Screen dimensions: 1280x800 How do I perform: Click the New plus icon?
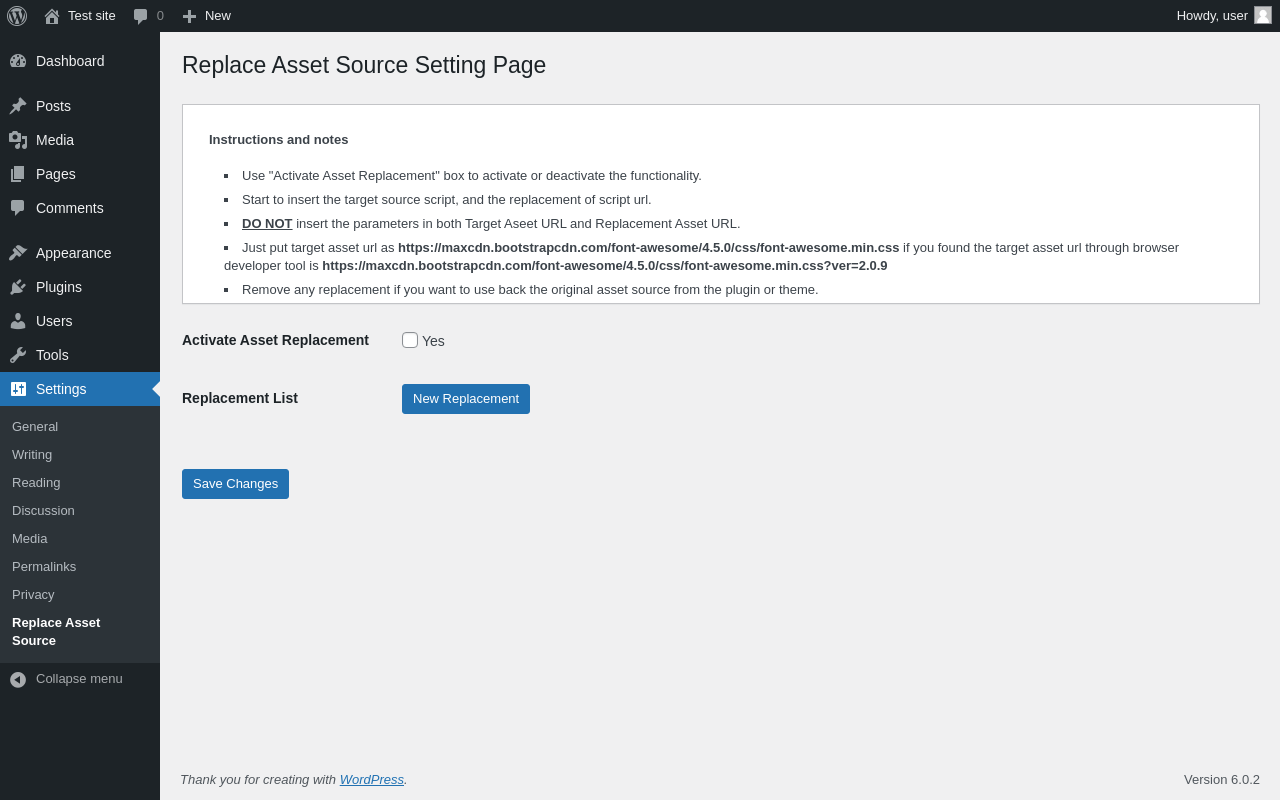189,16
